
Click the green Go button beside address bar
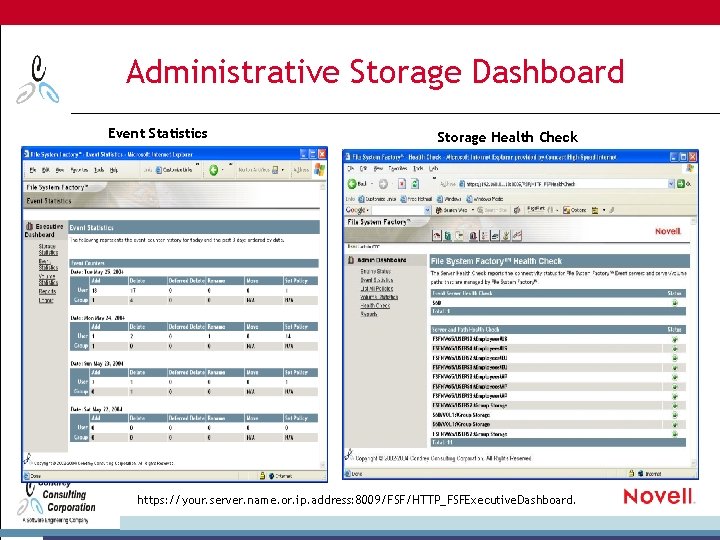coord(681,184)
